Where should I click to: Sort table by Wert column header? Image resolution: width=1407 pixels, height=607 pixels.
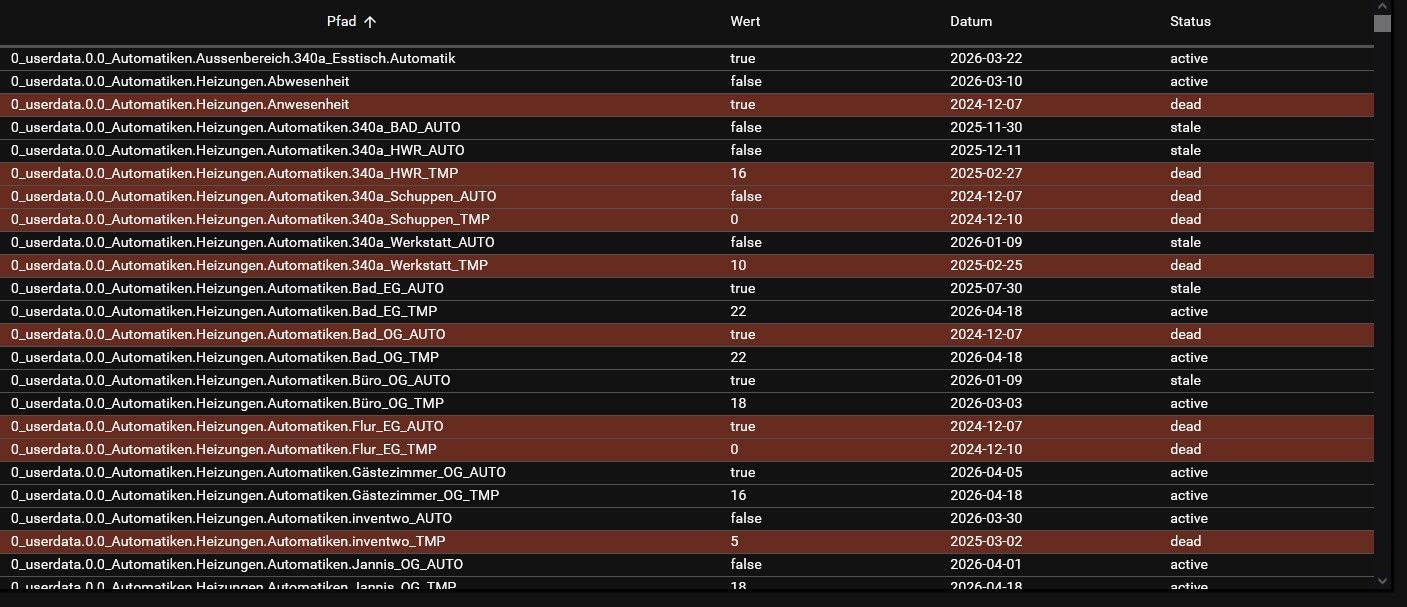pyautogui.click(x=745, y=22)
